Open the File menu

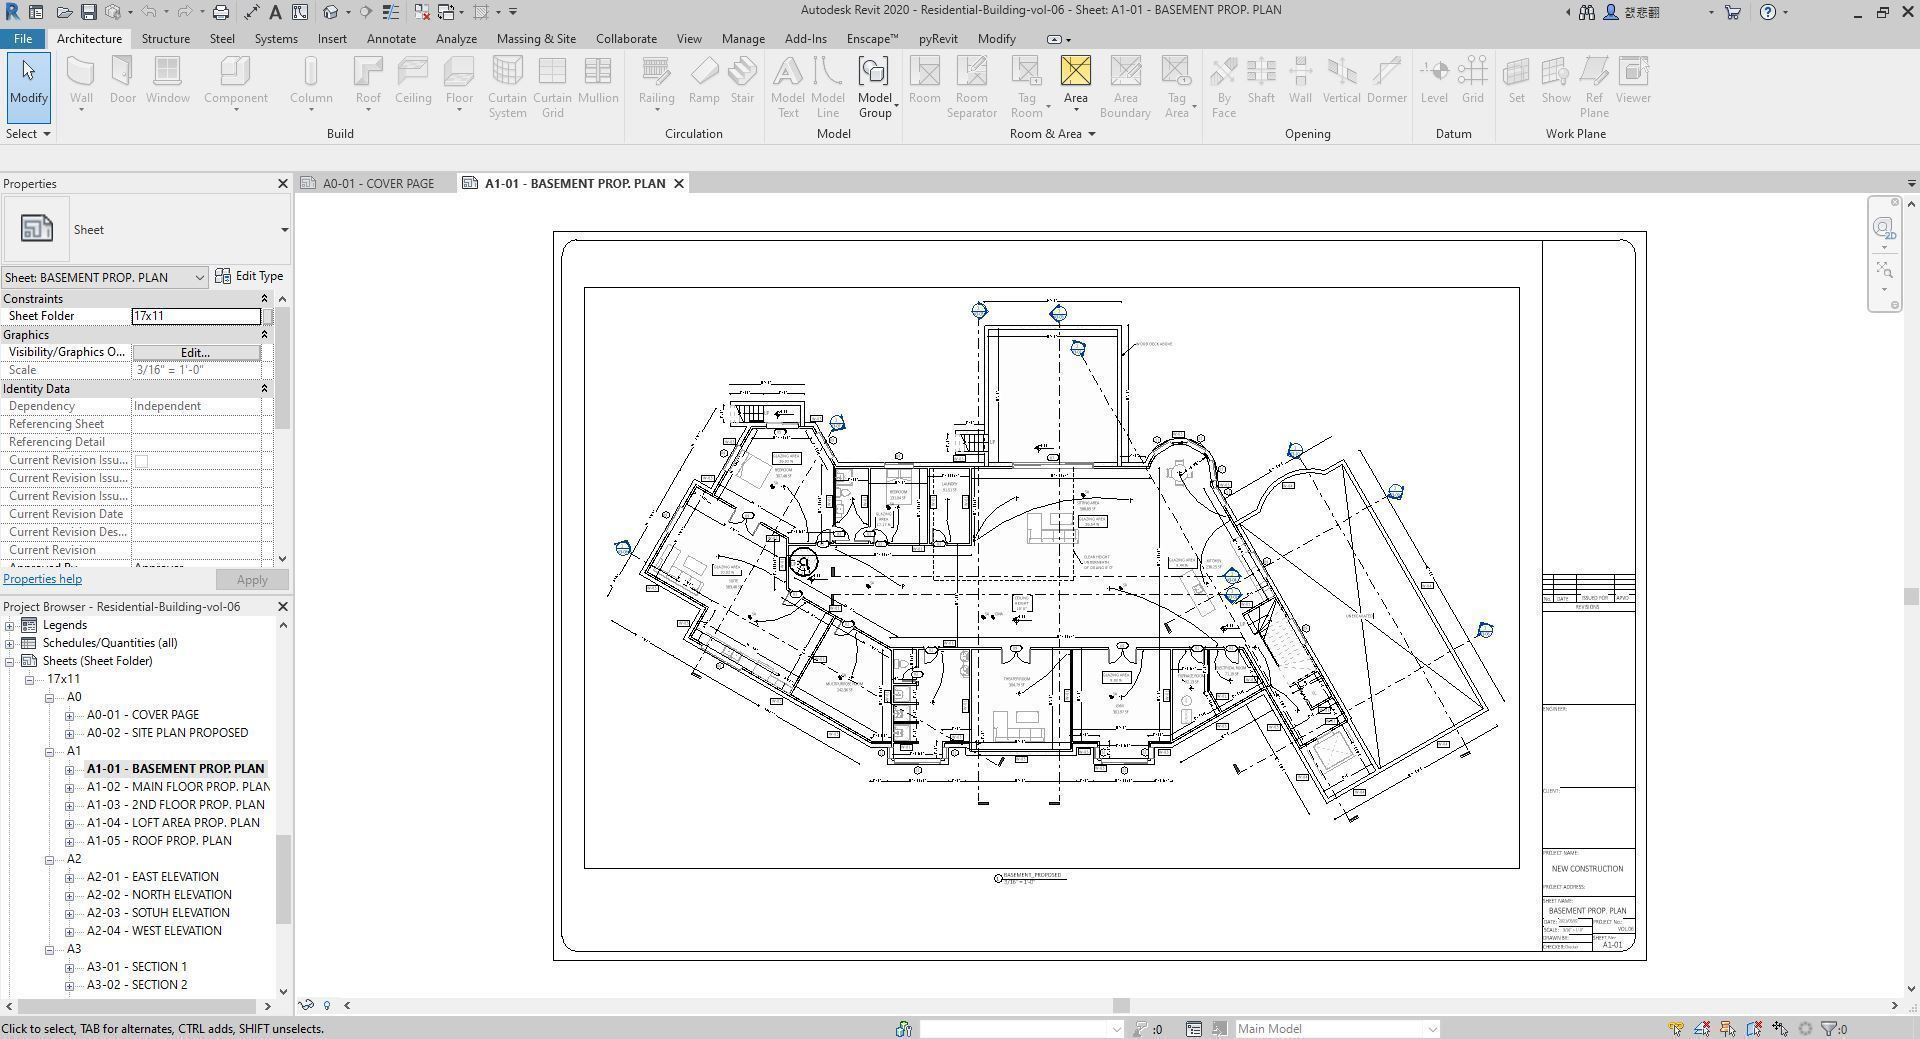[x=22, y=39]
